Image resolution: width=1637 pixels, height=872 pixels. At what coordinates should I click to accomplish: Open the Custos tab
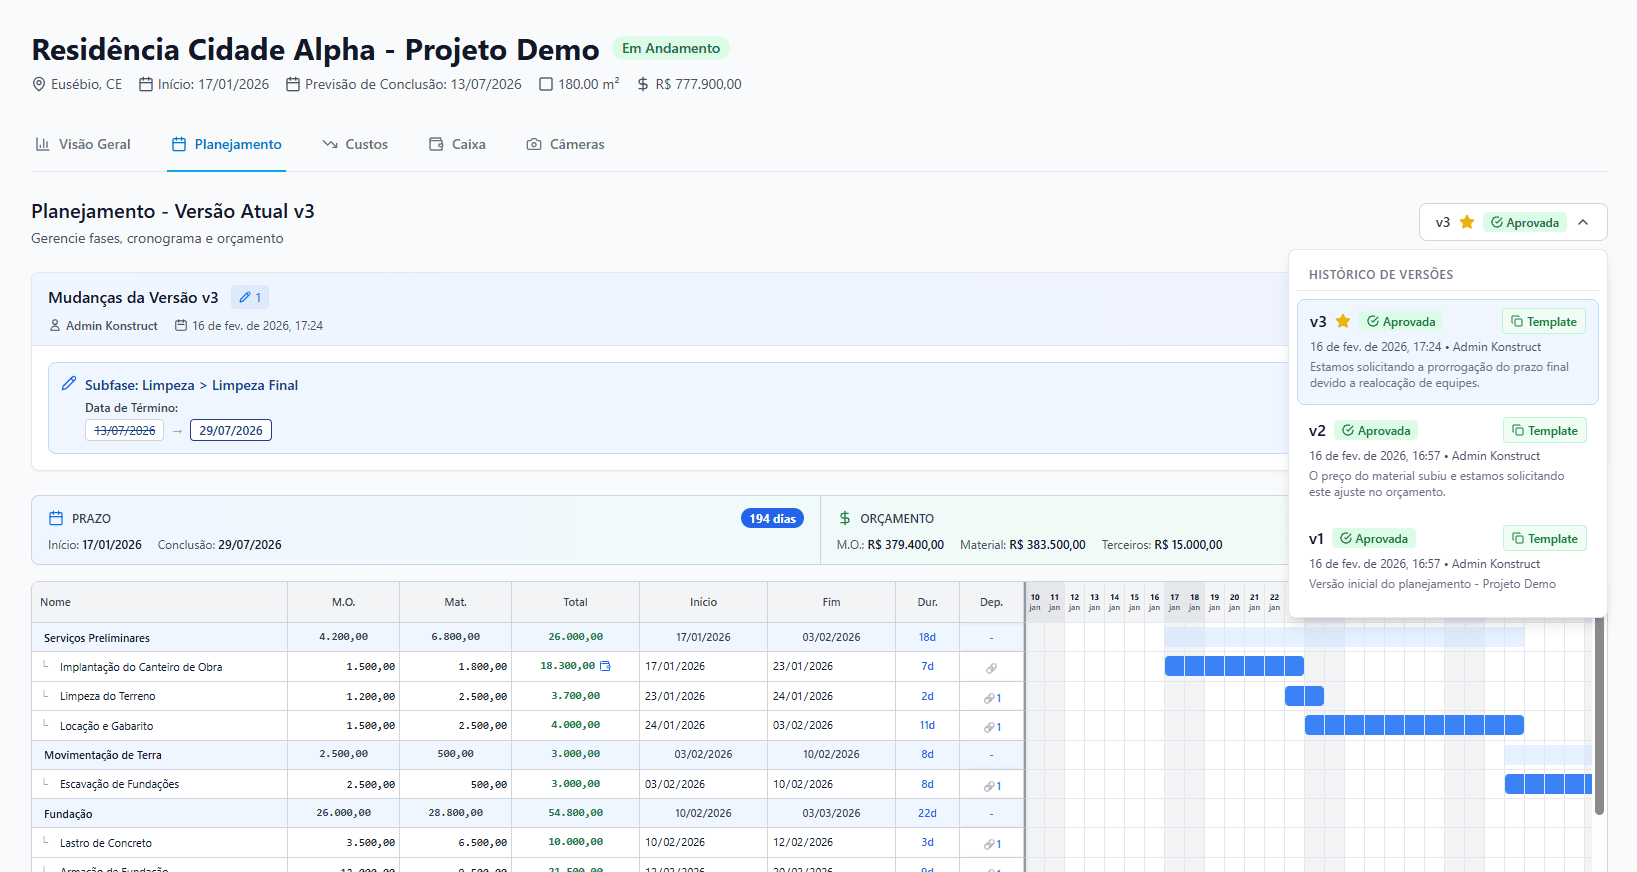pos(355,144)
